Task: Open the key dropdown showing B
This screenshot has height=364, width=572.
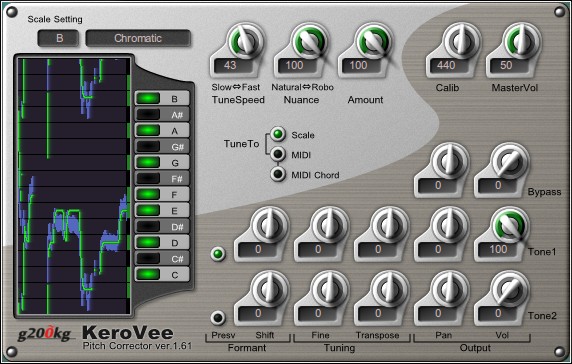Action: tap(58, 38)
